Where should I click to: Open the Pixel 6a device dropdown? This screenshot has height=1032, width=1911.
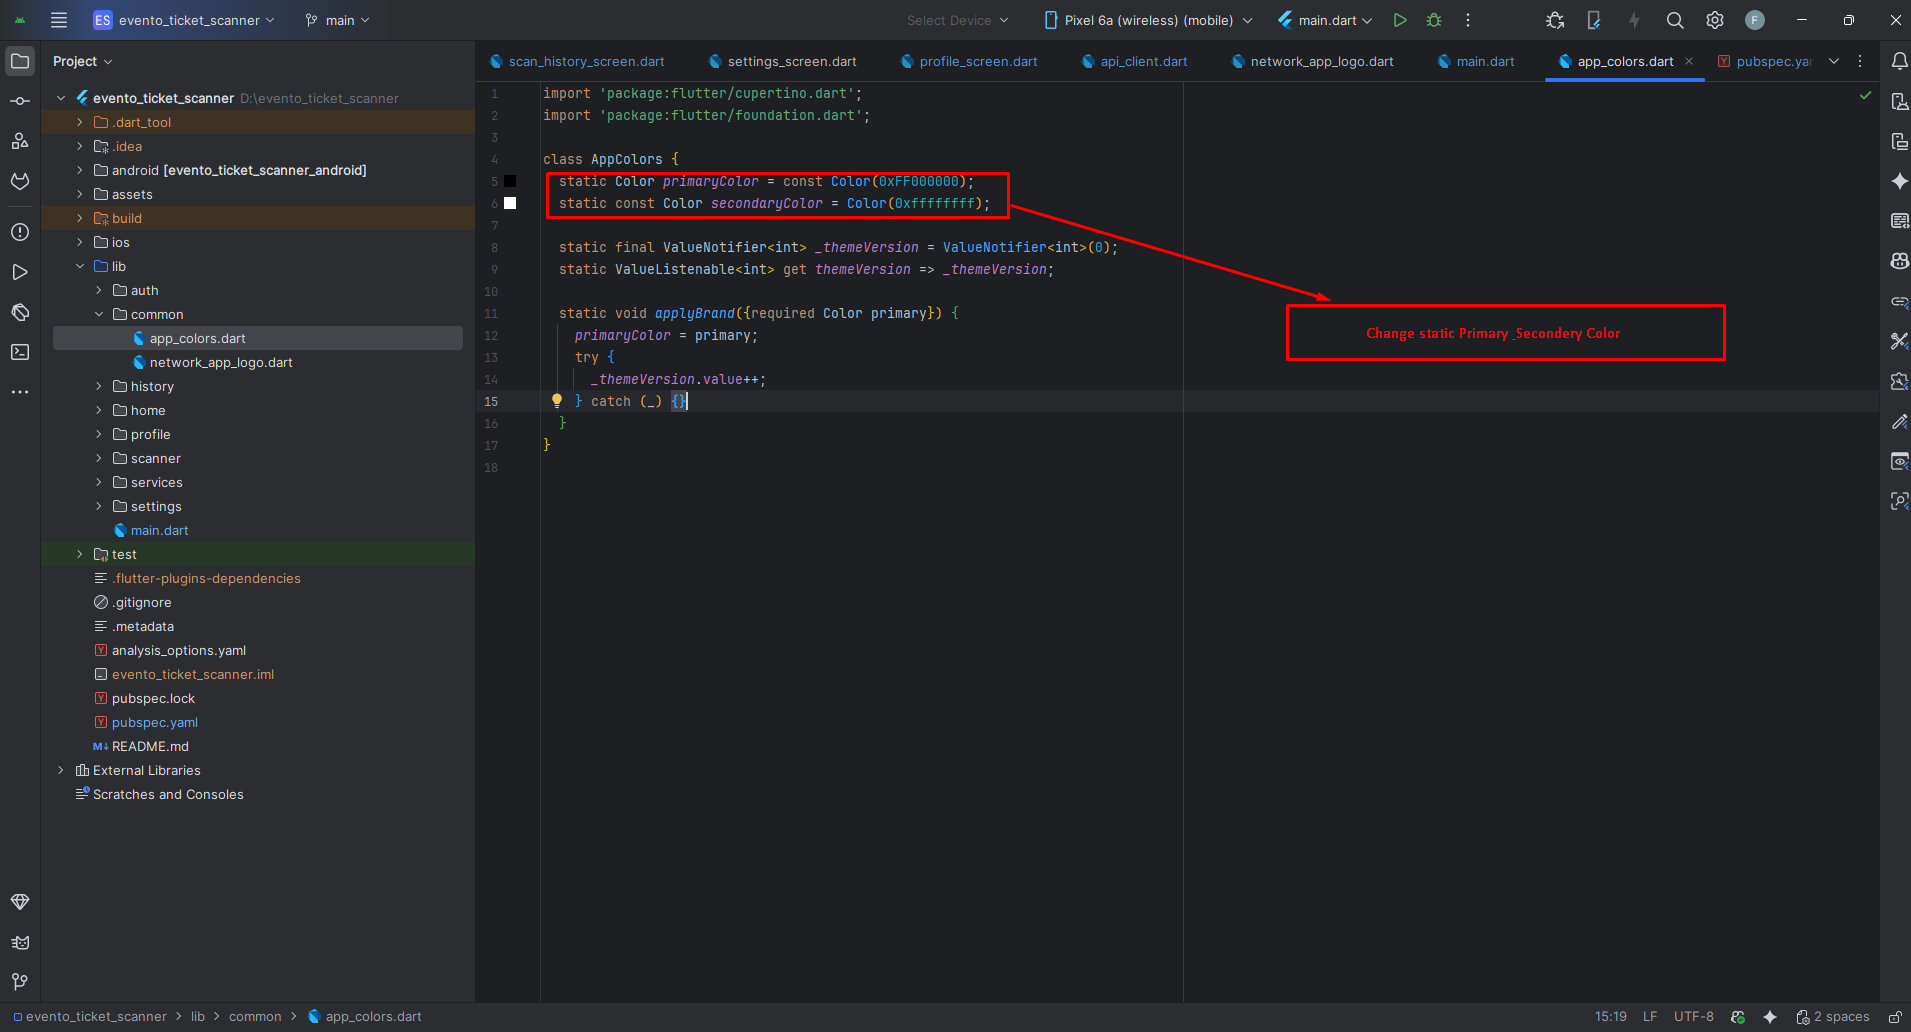pyautogui.click(x=1148, y=20)
